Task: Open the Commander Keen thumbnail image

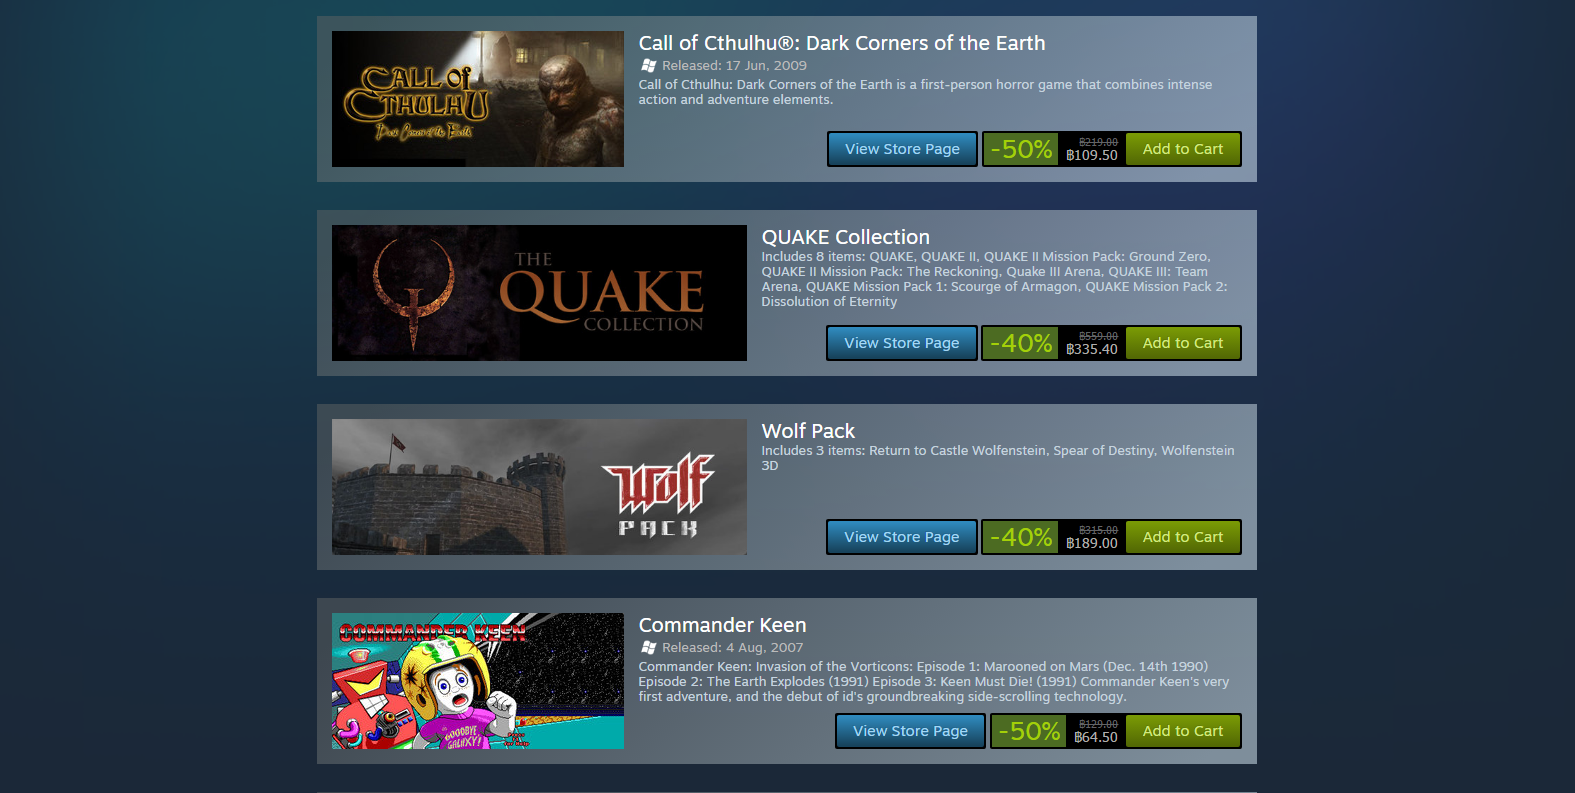Action: tap(478, 681)
